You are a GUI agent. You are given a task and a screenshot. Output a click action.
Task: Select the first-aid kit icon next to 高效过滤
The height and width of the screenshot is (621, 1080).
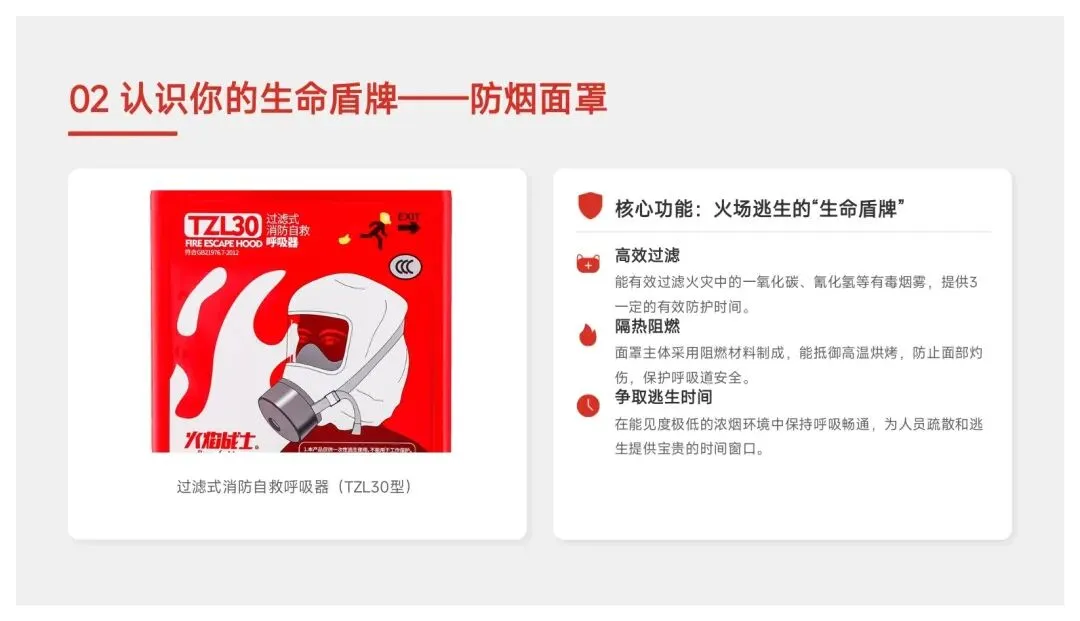click(x=588, y=264)
